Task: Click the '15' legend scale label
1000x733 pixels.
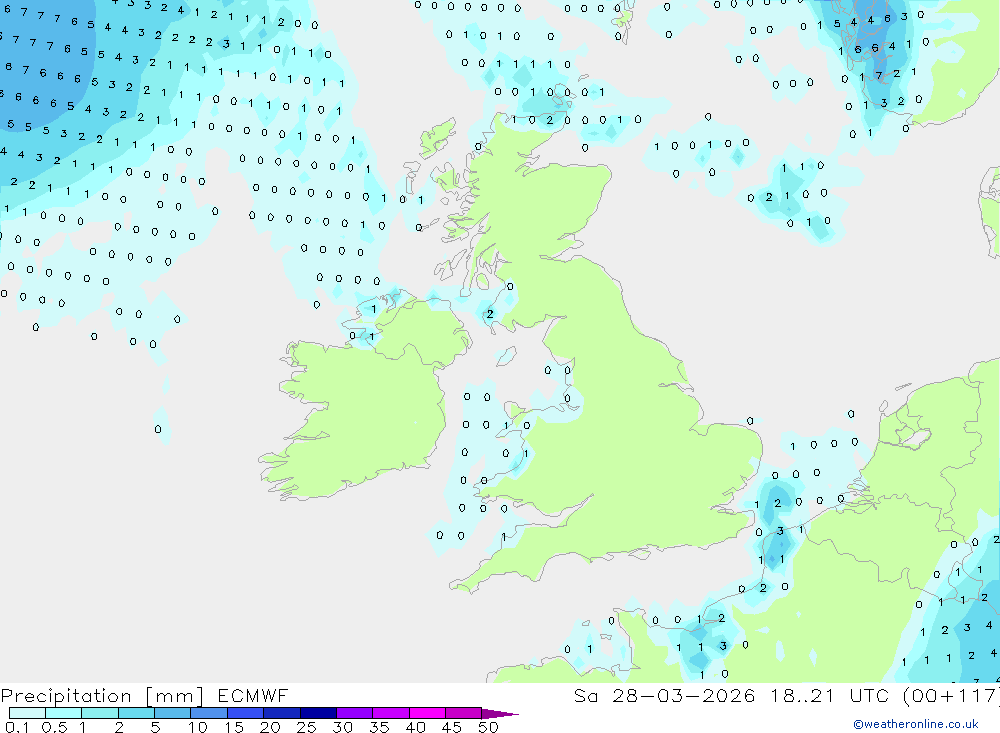Action: (234, 727)
